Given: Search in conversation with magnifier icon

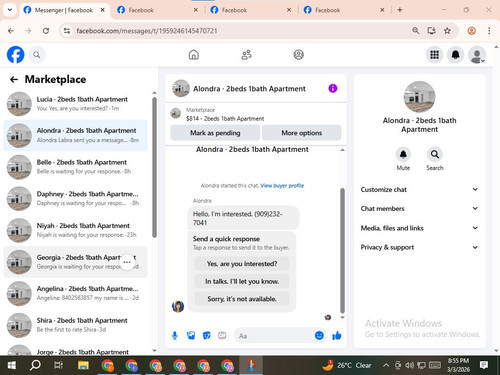Looking at the screenshot, I should [x=435, y=154].
